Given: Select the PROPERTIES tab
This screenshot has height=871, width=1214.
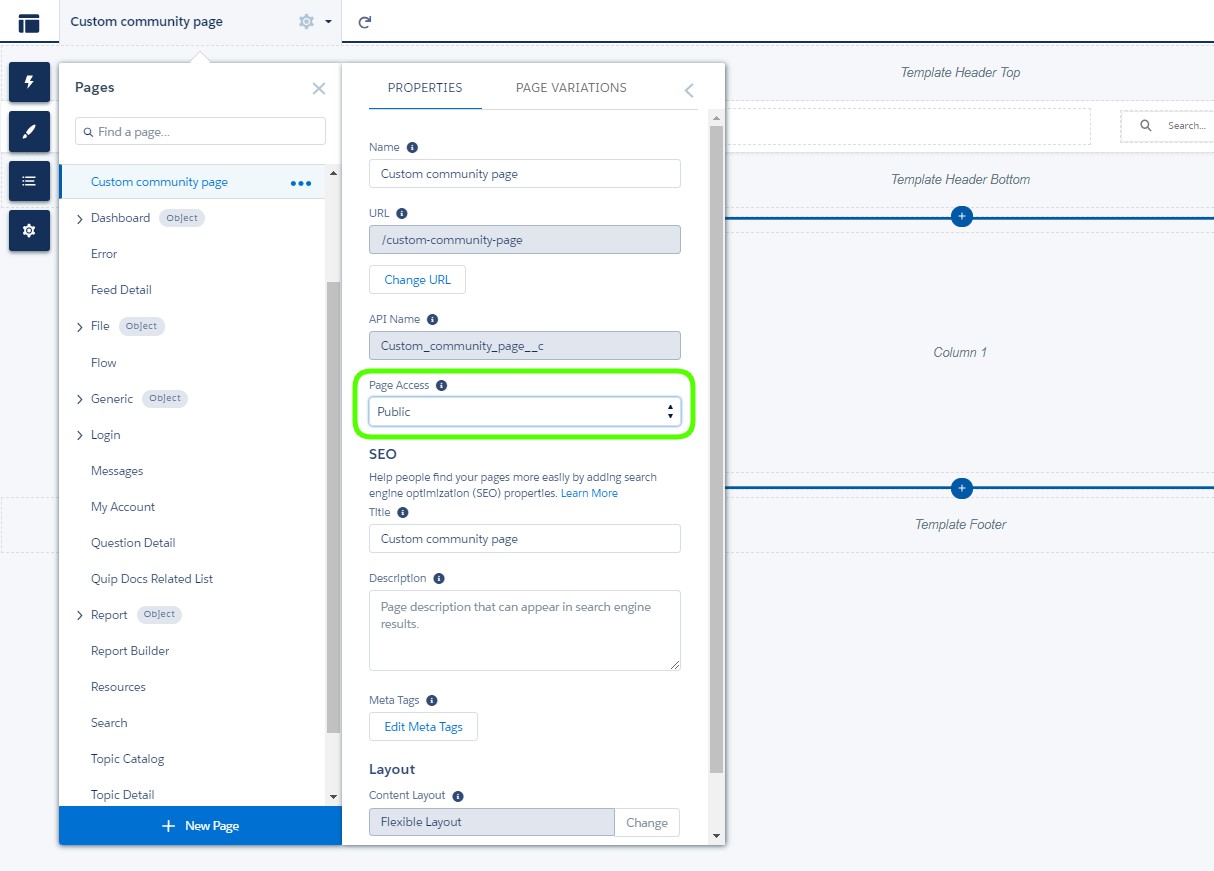Looking at the screenshot, I should (x=424, y=88).
